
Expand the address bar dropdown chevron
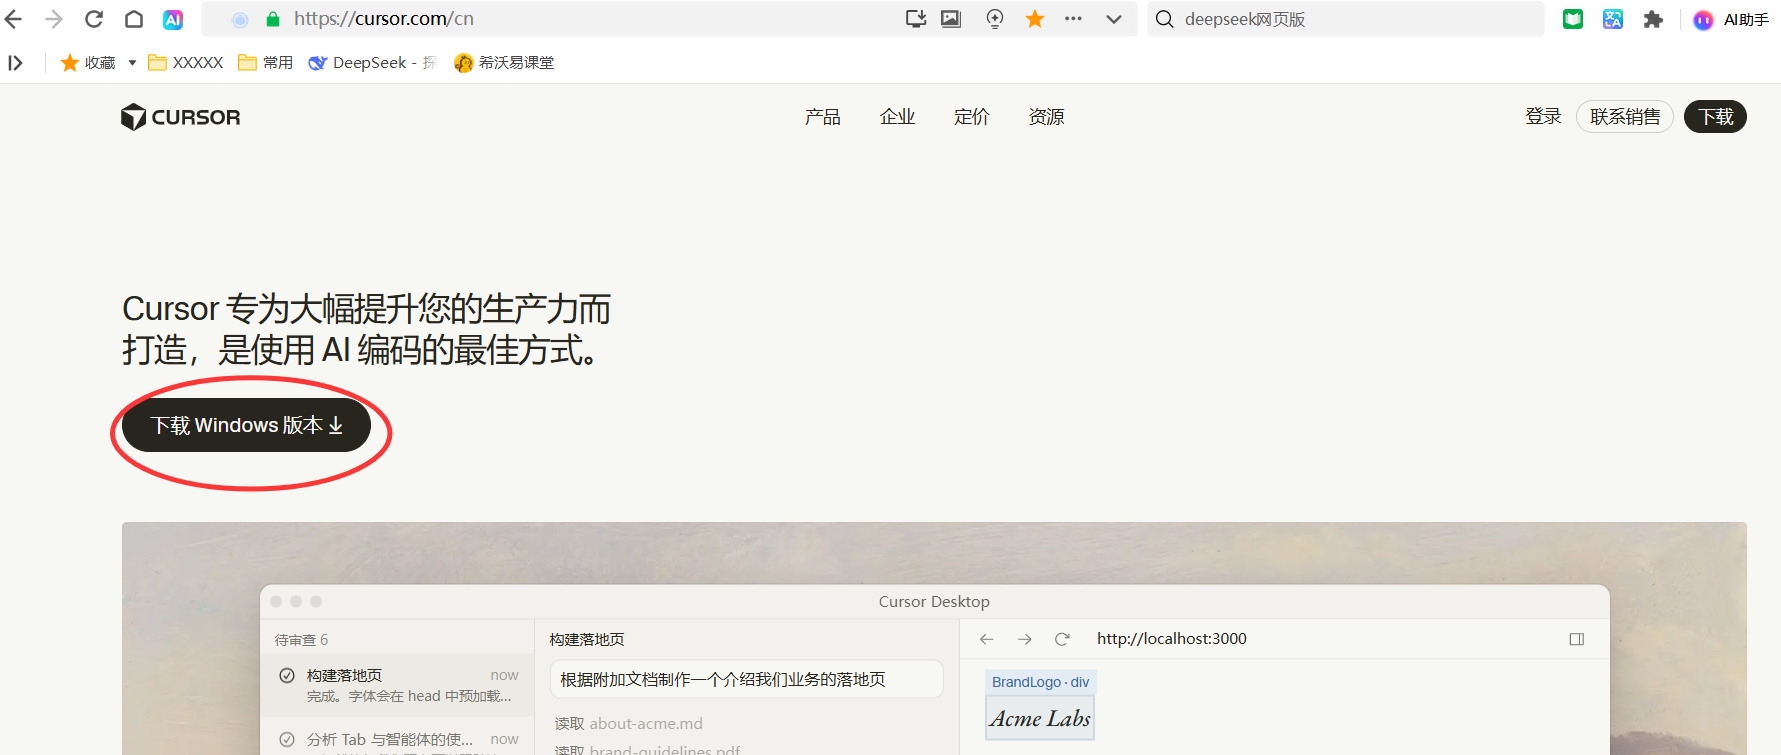point(1114,19)
